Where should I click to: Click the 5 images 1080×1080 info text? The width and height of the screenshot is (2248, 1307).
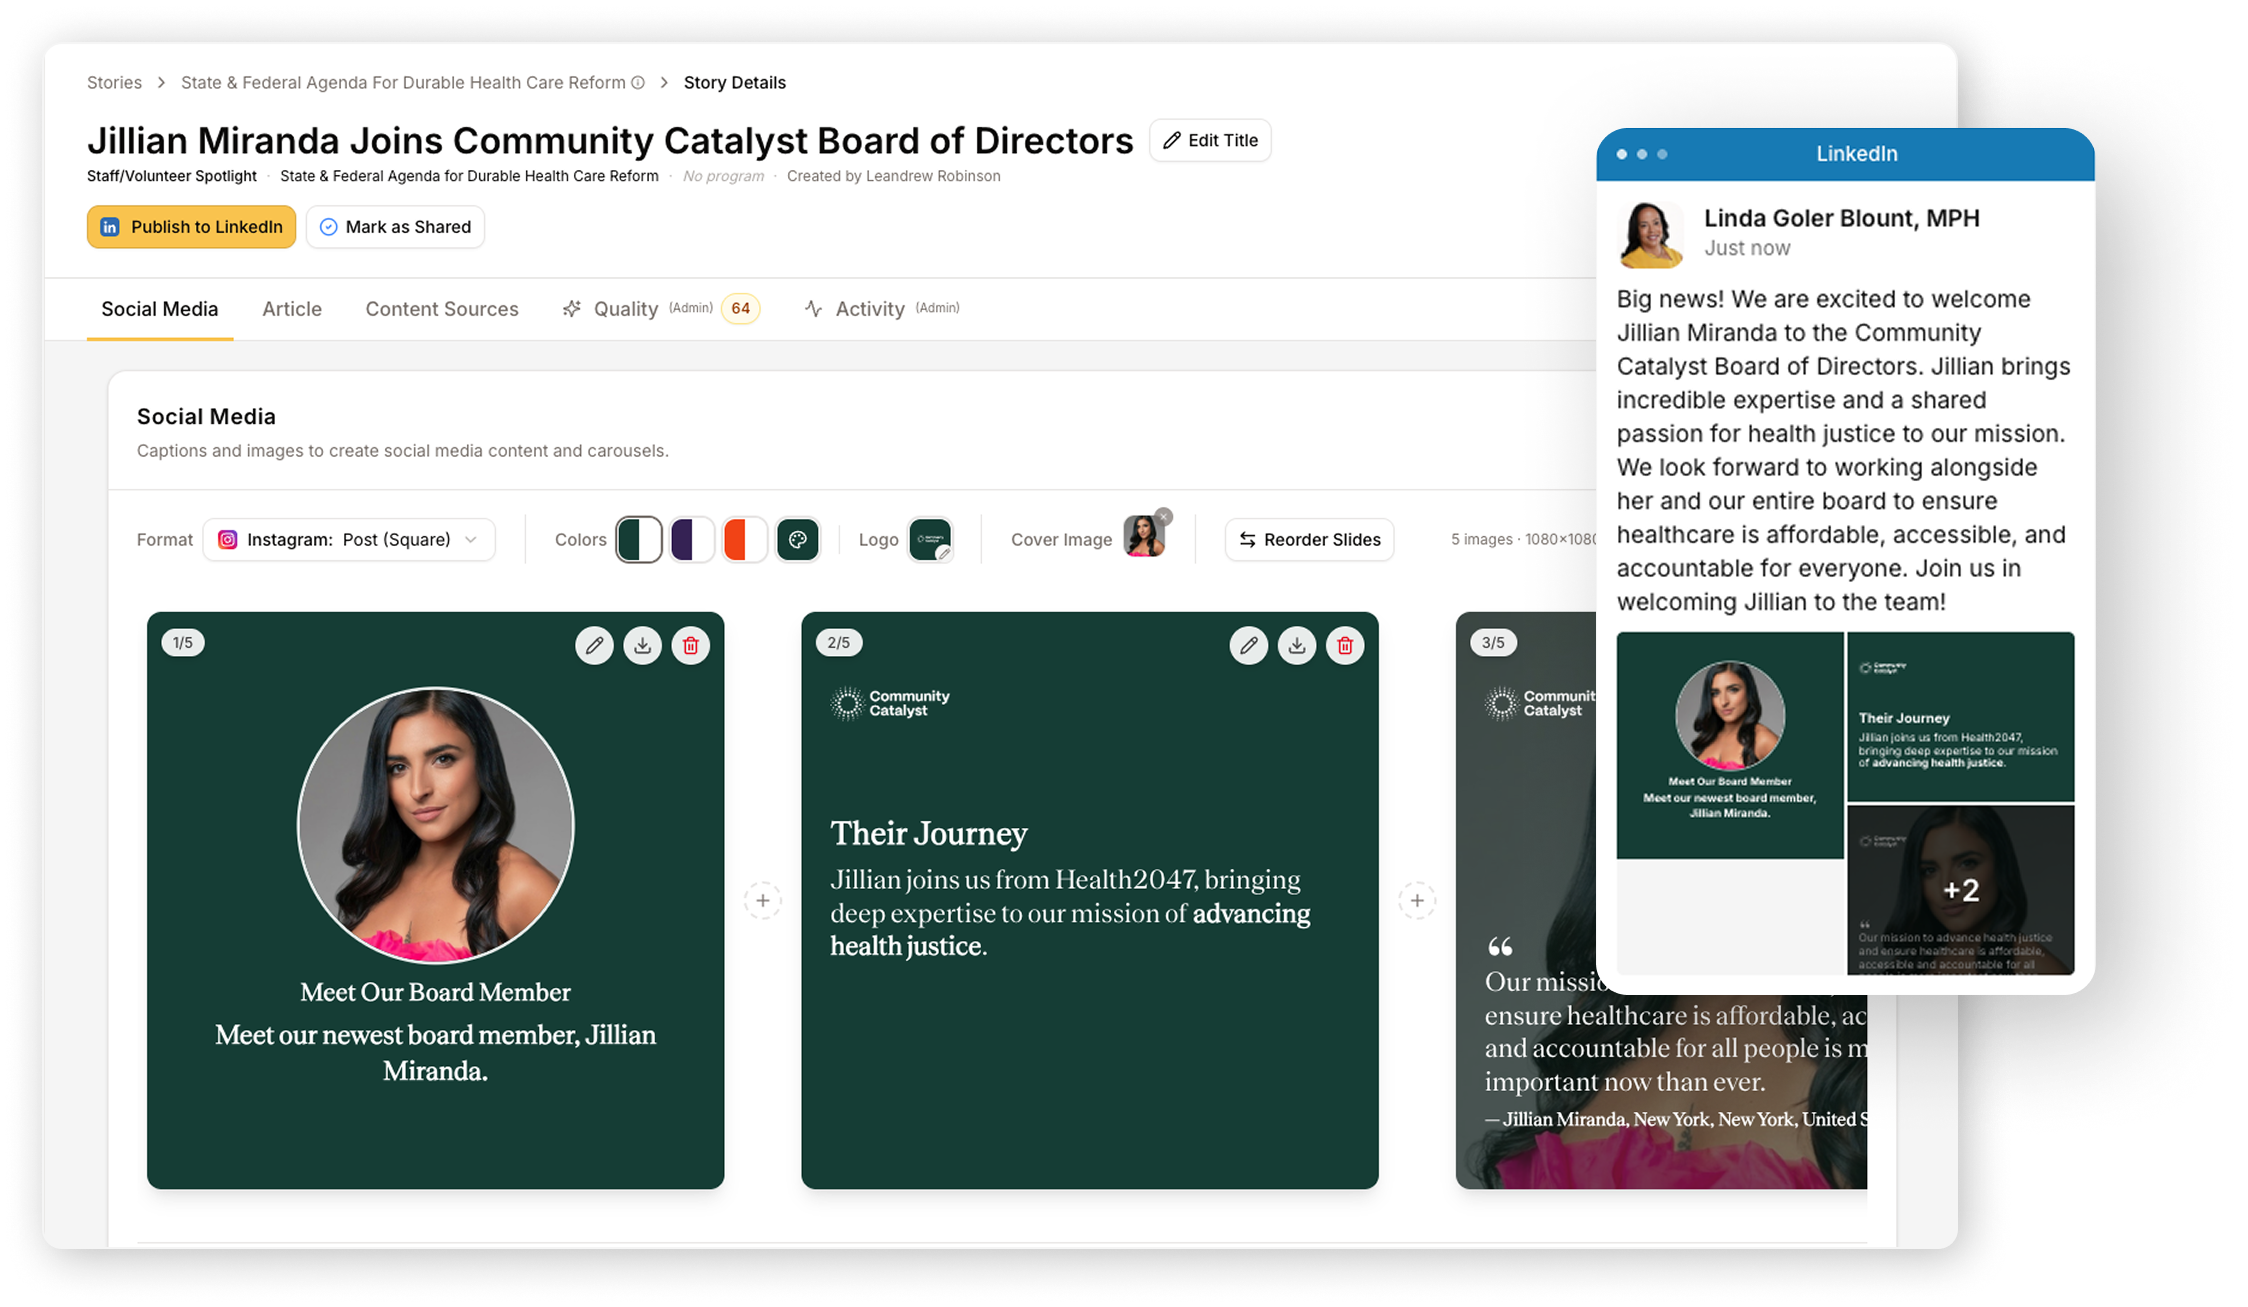pos(1523,540)
